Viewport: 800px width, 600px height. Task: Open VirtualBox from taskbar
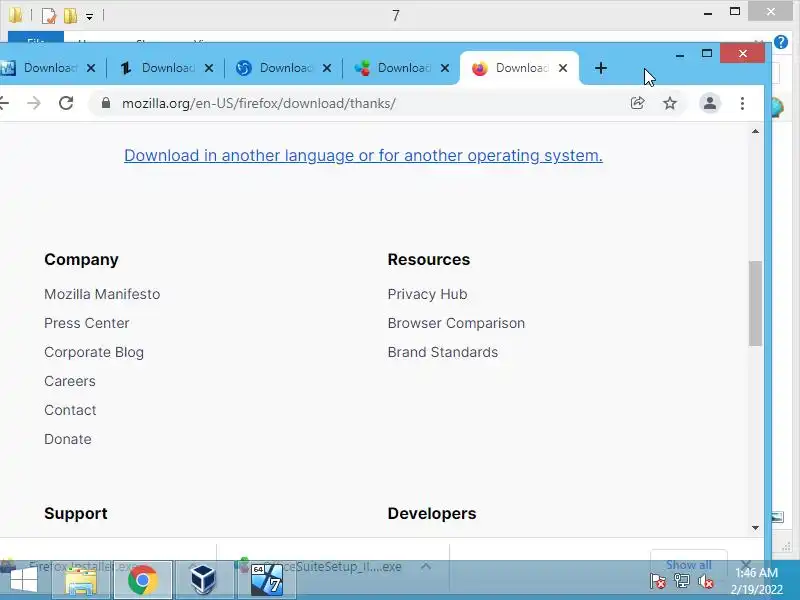pos(203,580)
